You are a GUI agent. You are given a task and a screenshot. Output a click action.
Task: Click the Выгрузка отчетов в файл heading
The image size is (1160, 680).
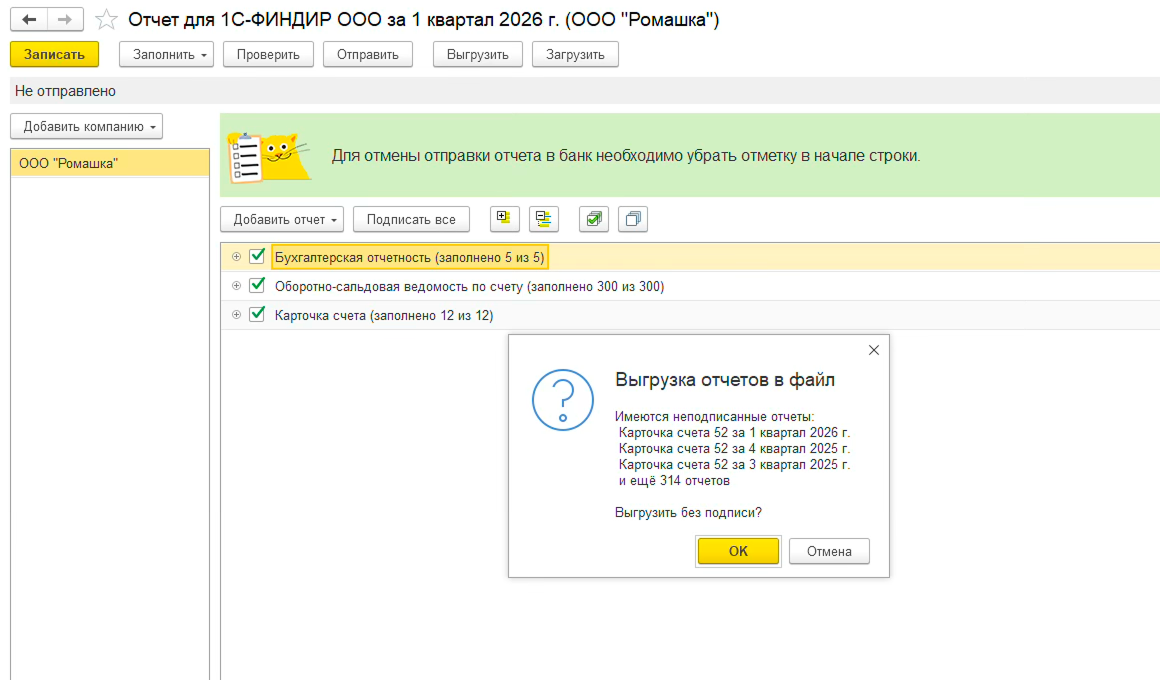(x=725, y=380)
